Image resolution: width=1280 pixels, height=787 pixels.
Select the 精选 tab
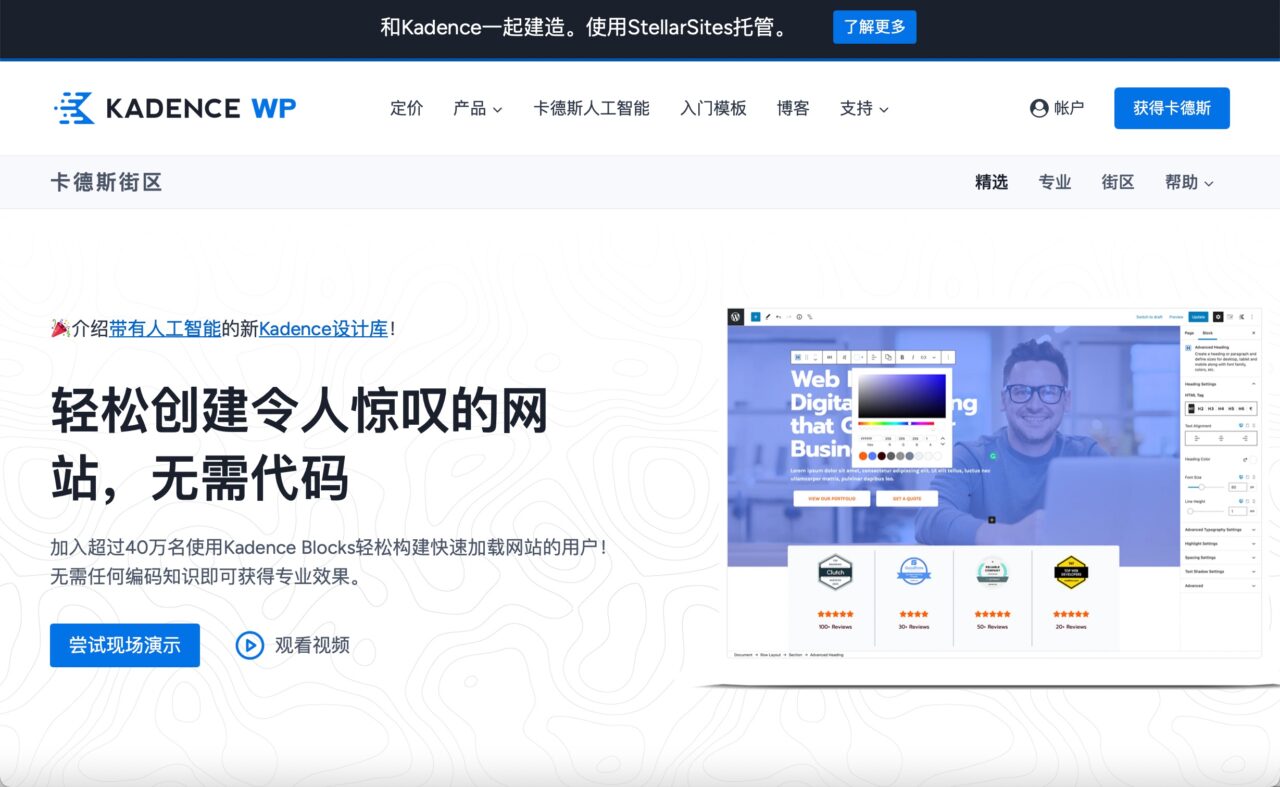(x=992, y=182)
